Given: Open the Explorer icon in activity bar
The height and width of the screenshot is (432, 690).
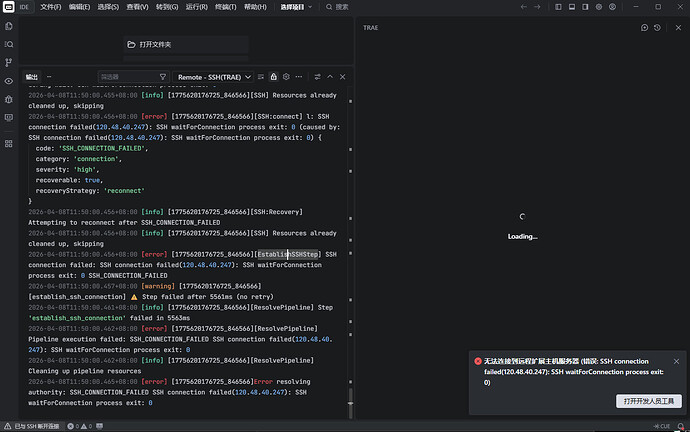Looking at the screenshot, I should 9,27.
